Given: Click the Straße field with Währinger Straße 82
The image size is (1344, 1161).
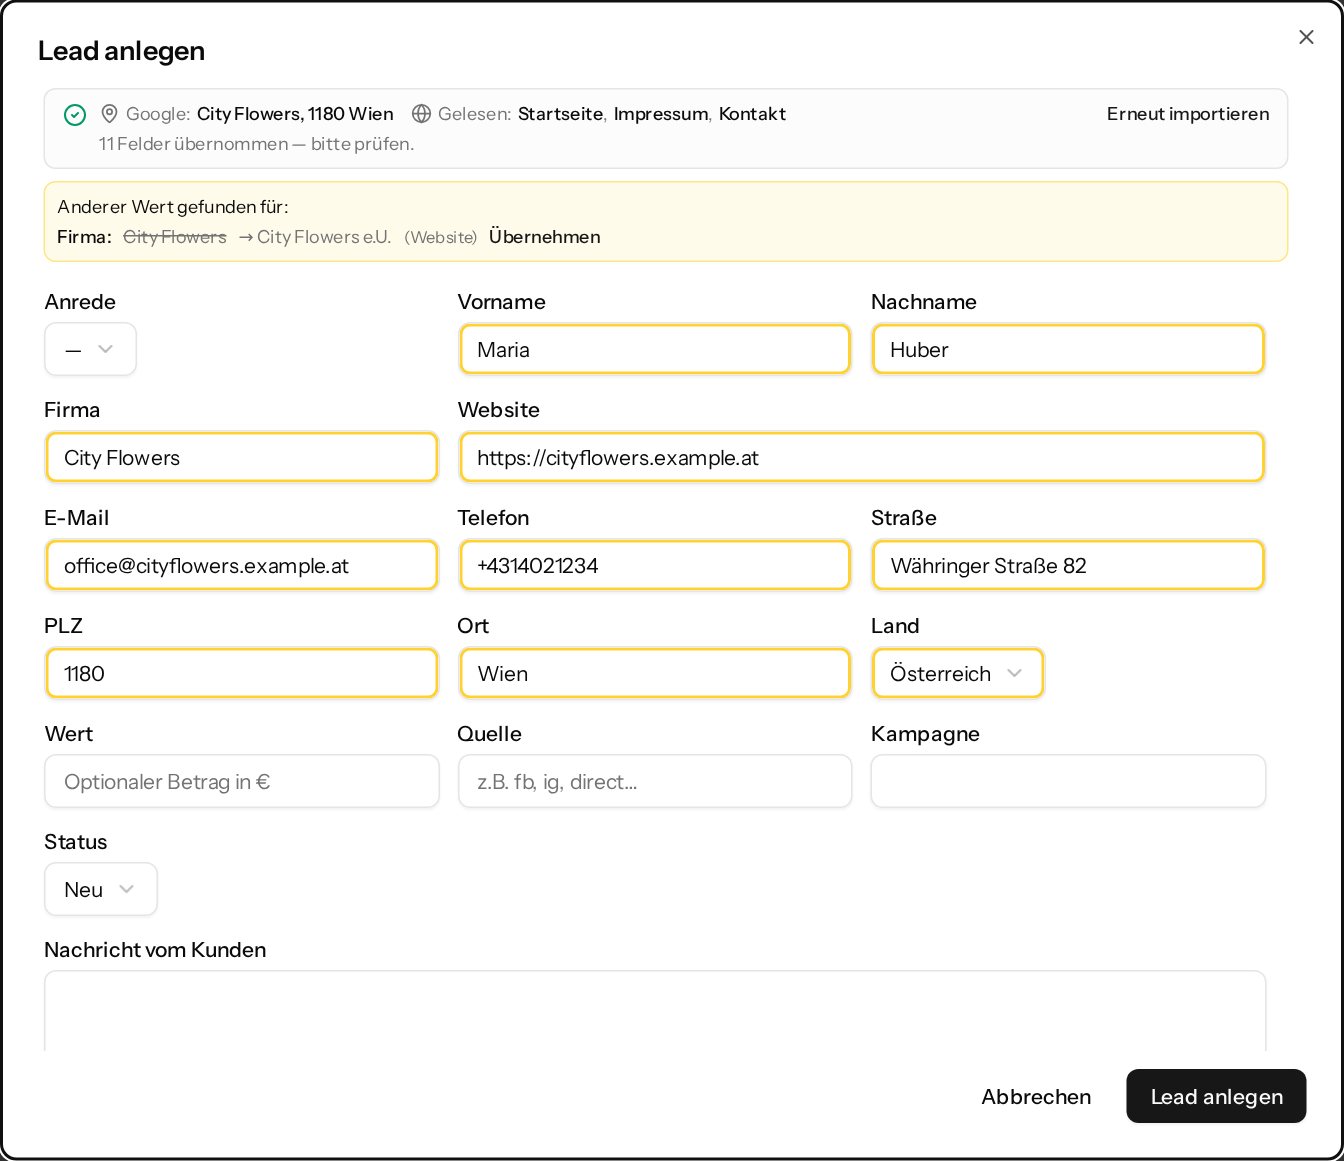Looking at the screenshot, I should (x=1068, y=565).
